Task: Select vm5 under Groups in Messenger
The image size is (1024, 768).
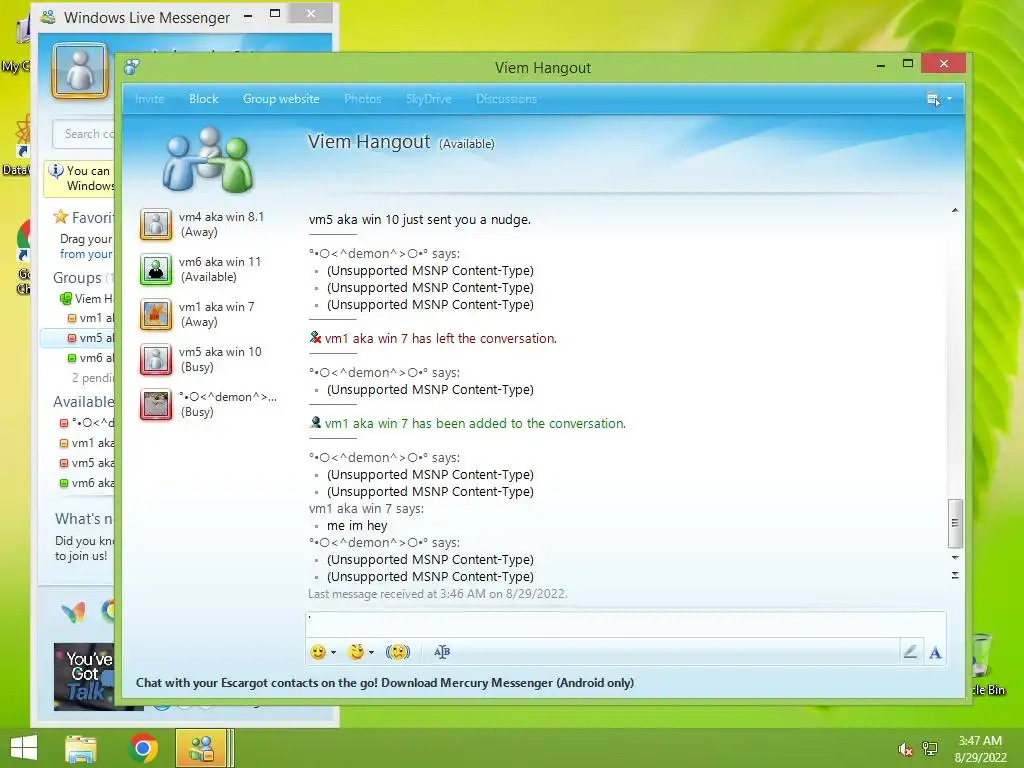Action: [91, 338]
